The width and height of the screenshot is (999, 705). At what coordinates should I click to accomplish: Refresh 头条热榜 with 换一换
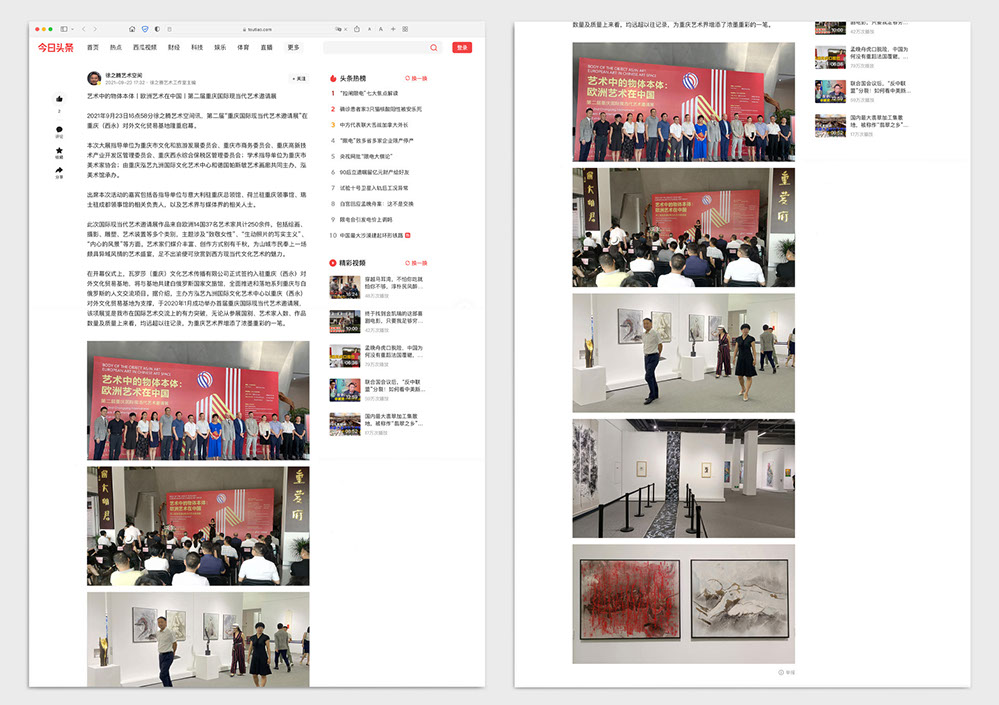pos(416,78)
